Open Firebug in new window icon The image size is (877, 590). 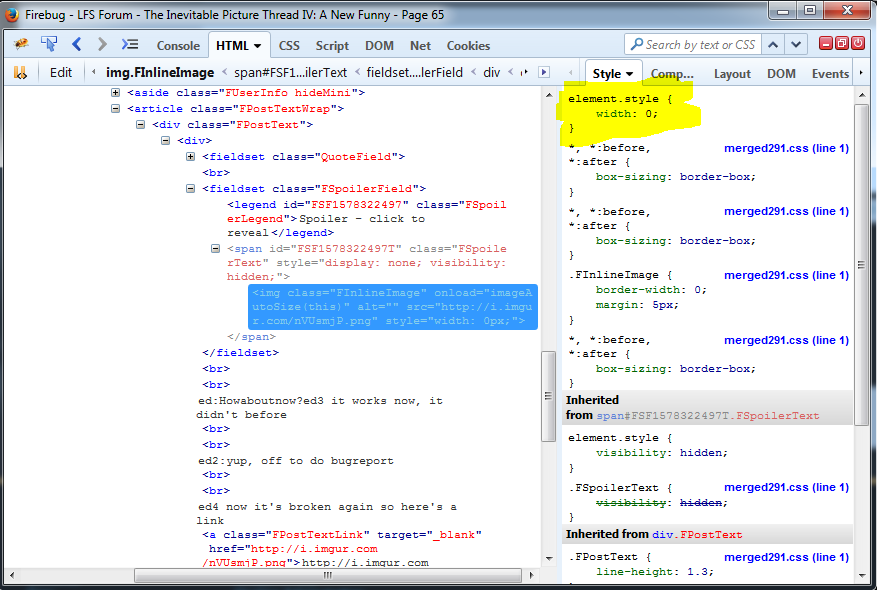click(x=842, y=43)
